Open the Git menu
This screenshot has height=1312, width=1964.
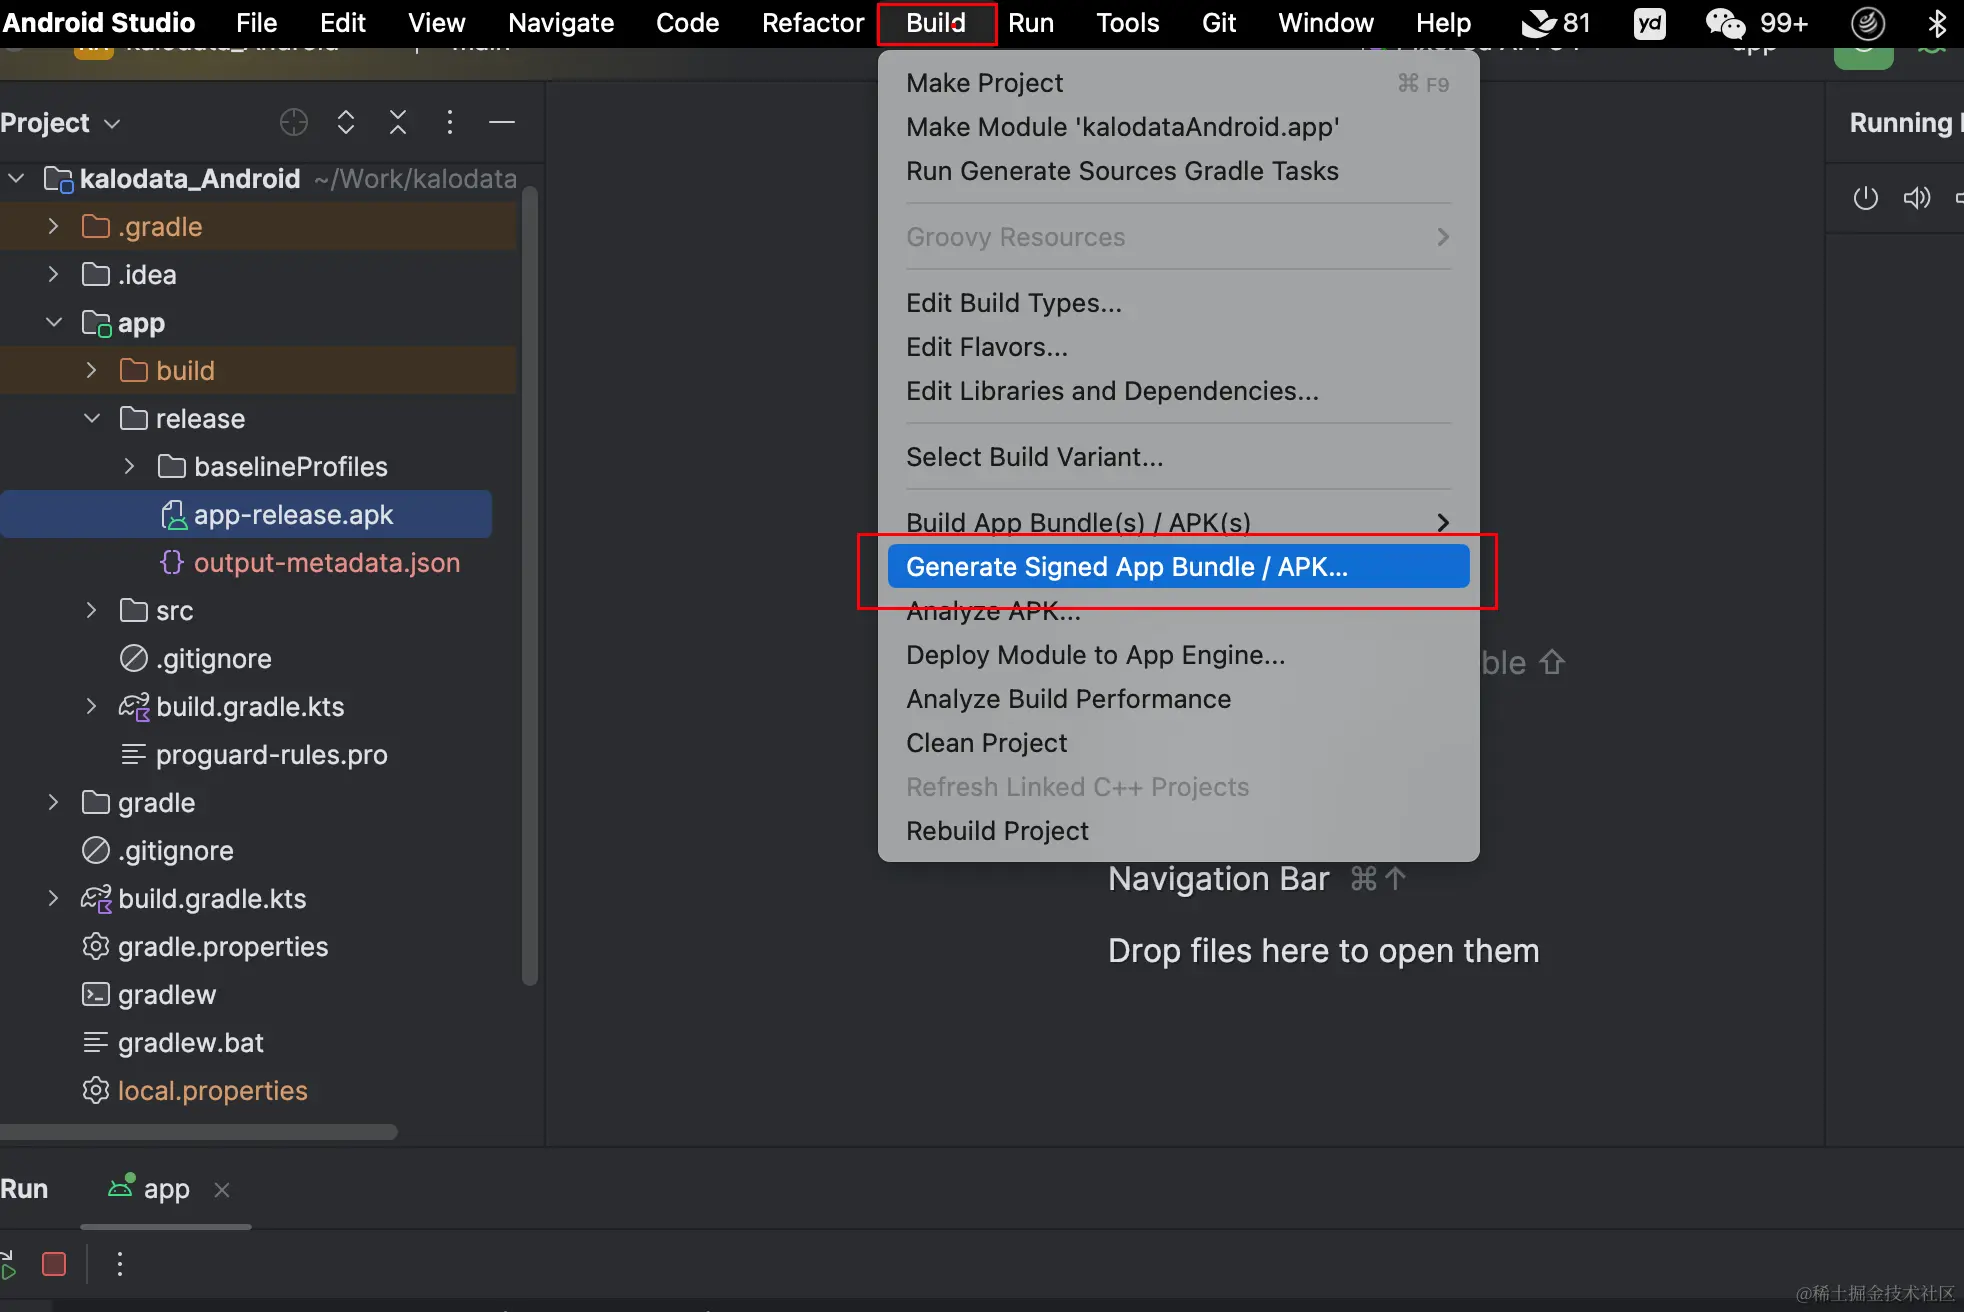1218,22
